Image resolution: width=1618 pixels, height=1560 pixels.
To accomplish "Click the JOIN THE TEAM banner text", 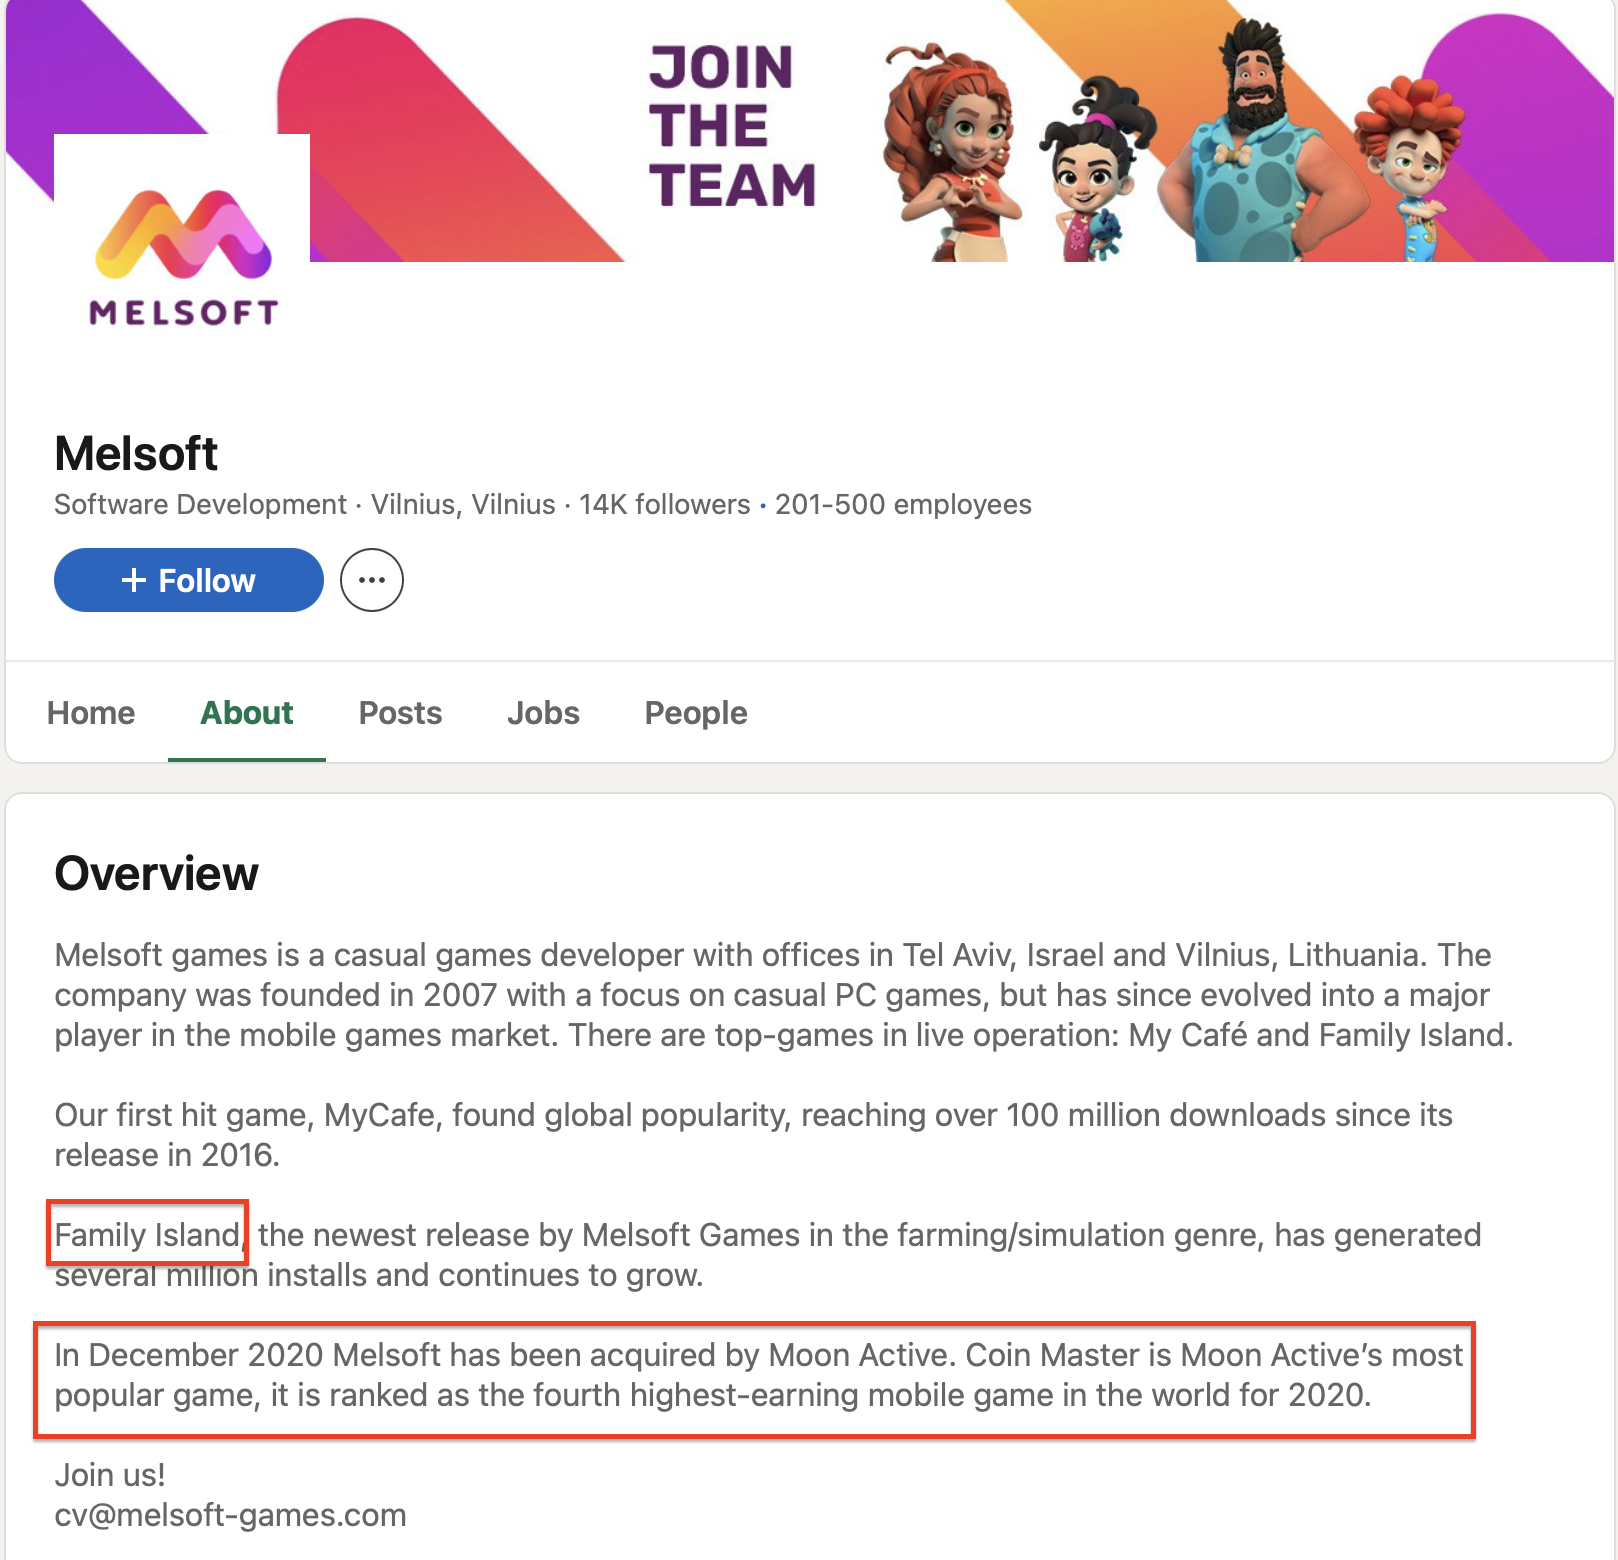I will click(732, 127).
